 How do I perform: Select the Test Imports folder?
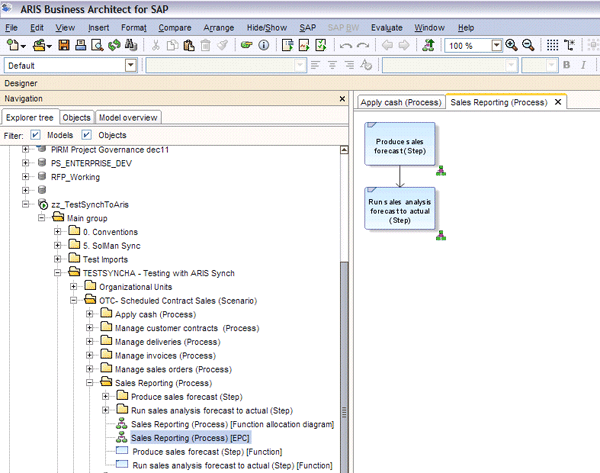click(x=105, y=259)
